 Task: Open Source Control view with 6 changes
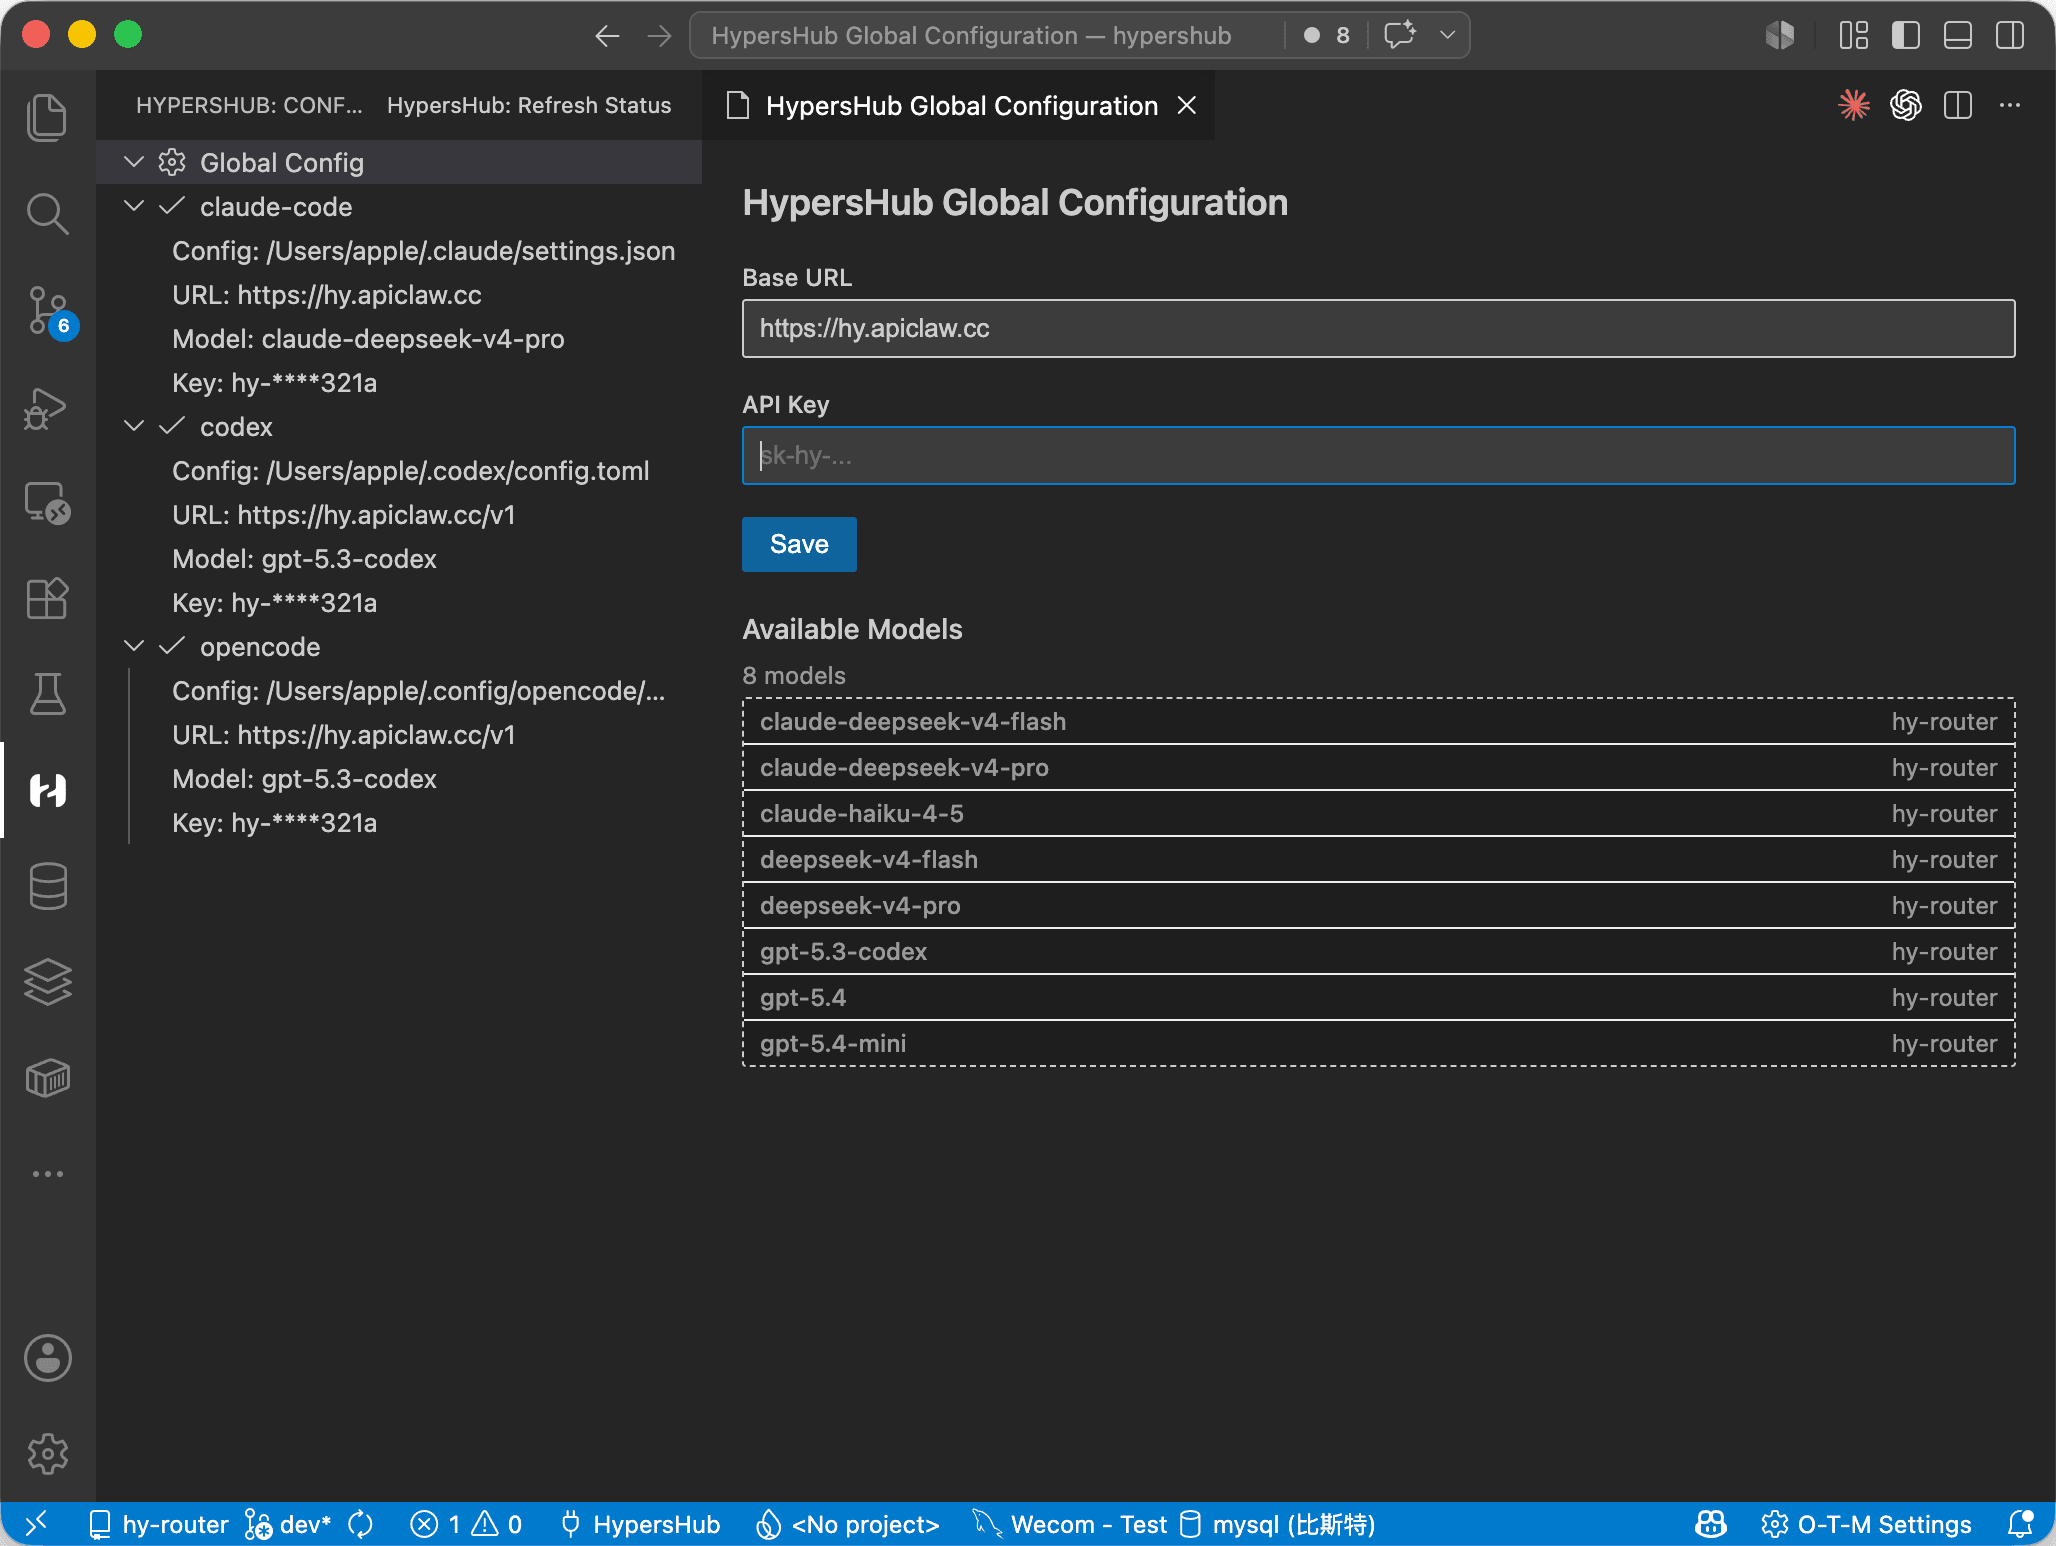tap(47, 310)
